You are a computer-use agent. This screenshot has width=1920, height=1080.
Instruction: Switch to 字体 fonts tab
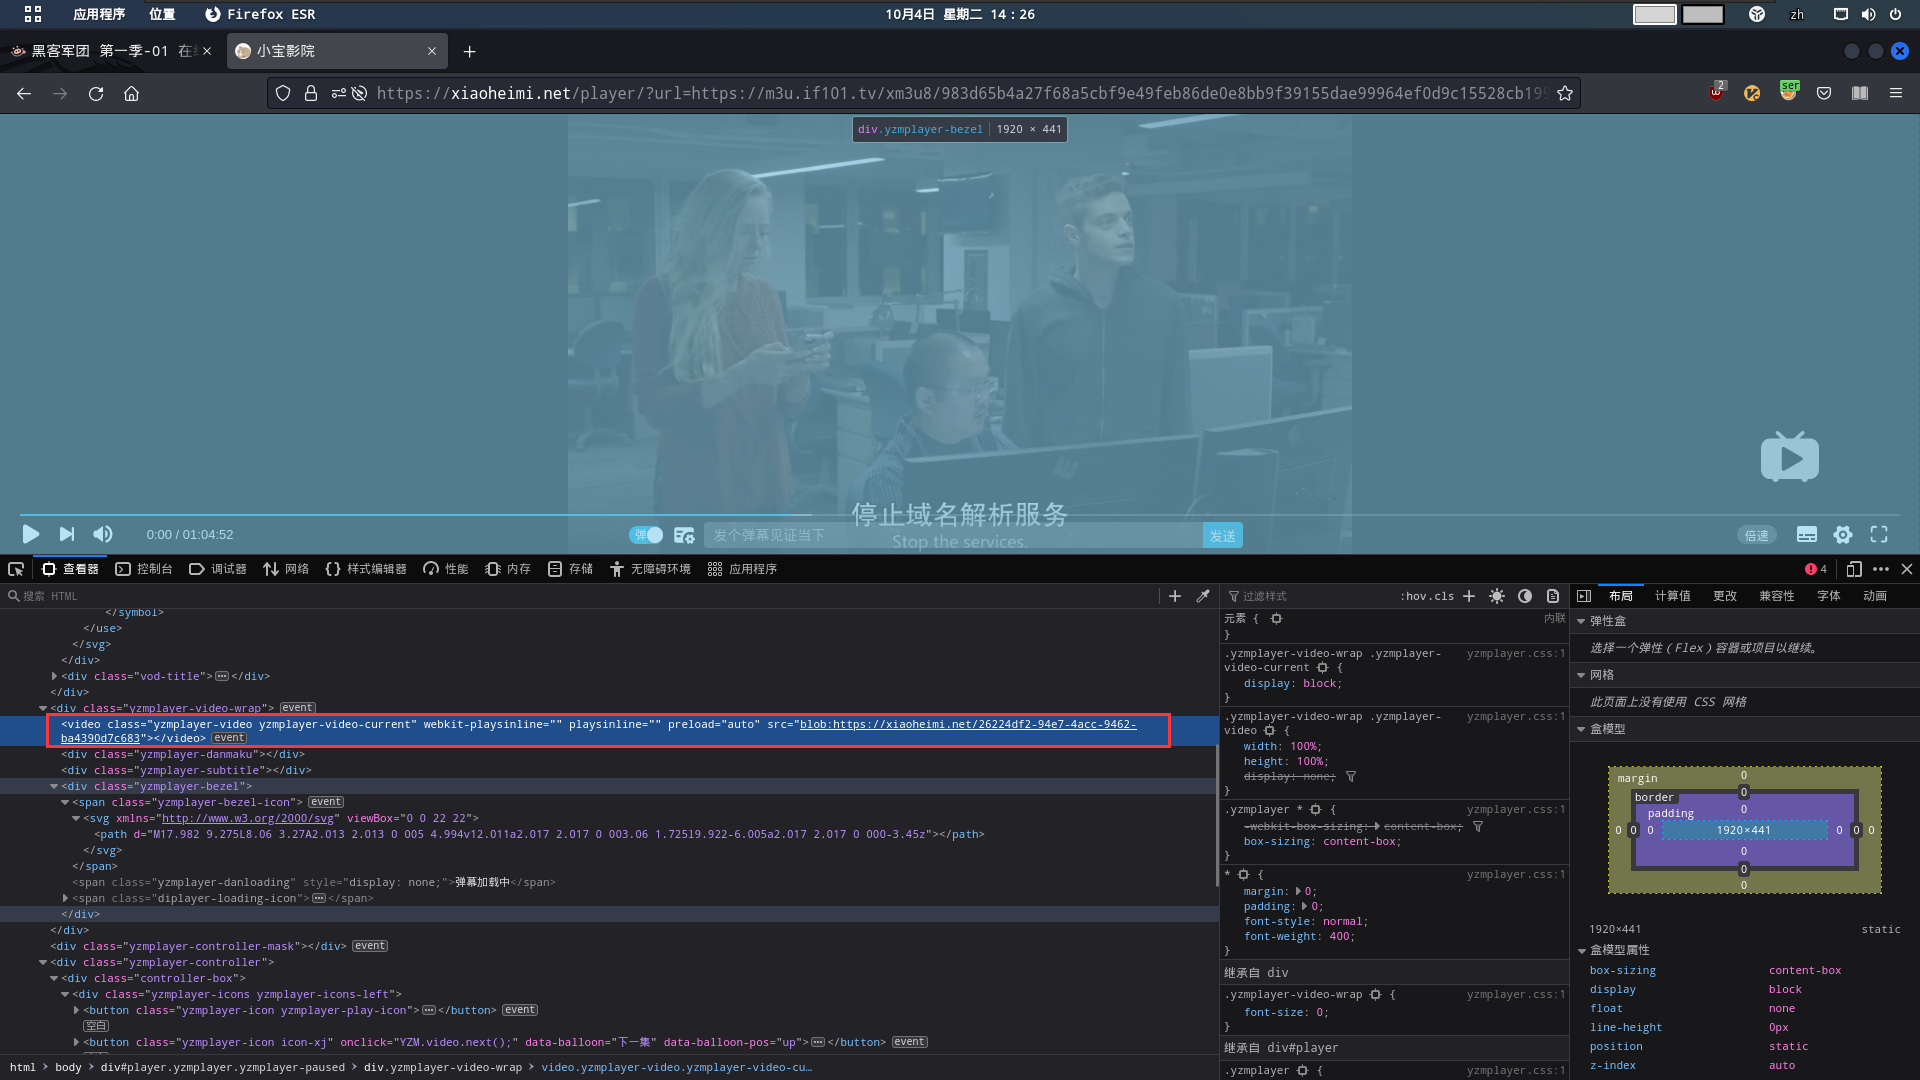pos(1829,596)
